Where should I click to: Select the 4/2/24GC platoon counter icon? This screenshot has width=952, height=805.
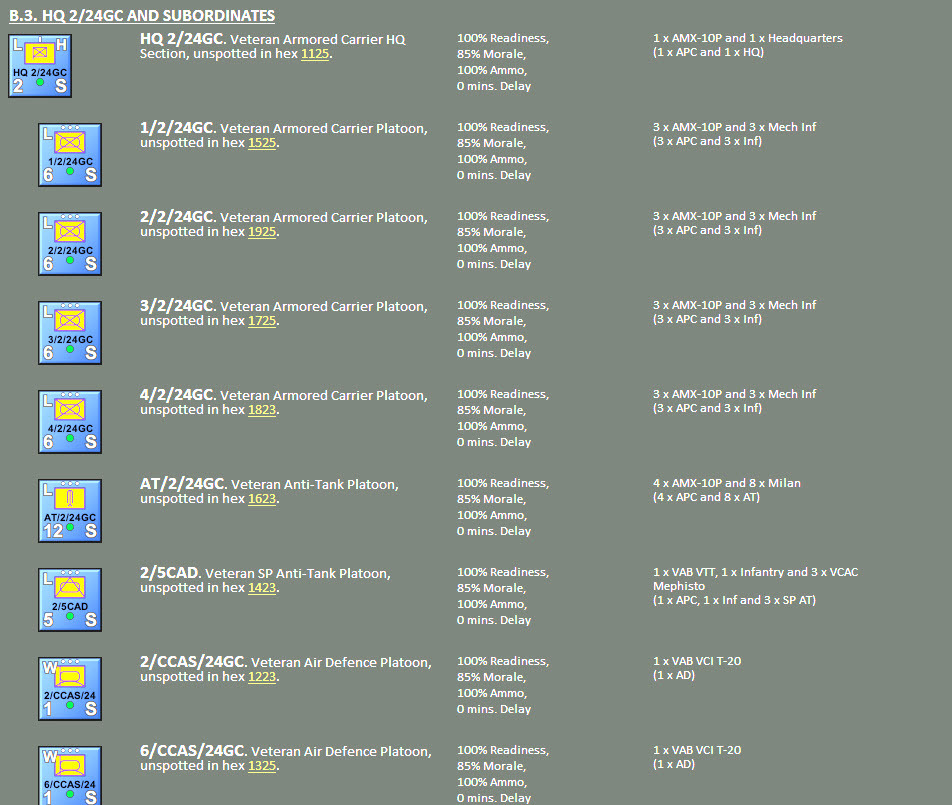[x=70, y=421]
